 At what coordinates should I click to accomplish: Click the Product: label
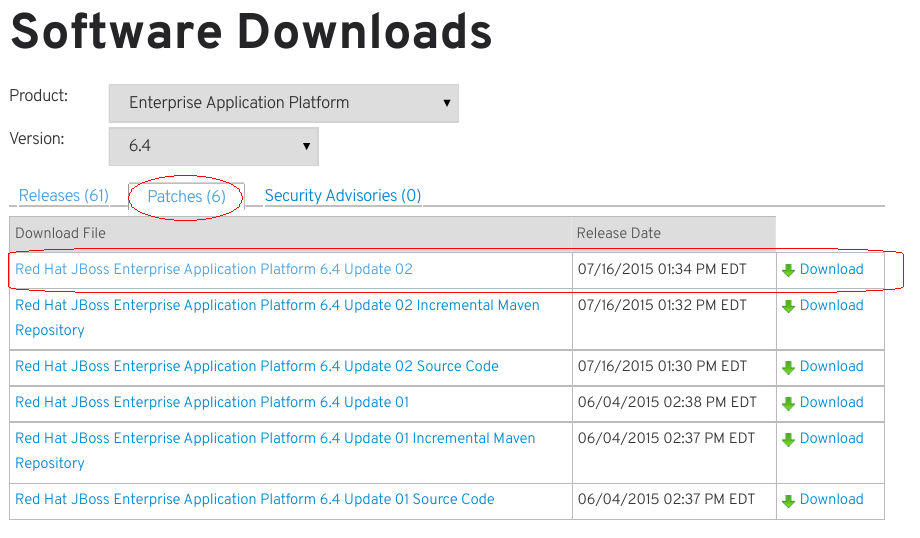tap(39, 96)
